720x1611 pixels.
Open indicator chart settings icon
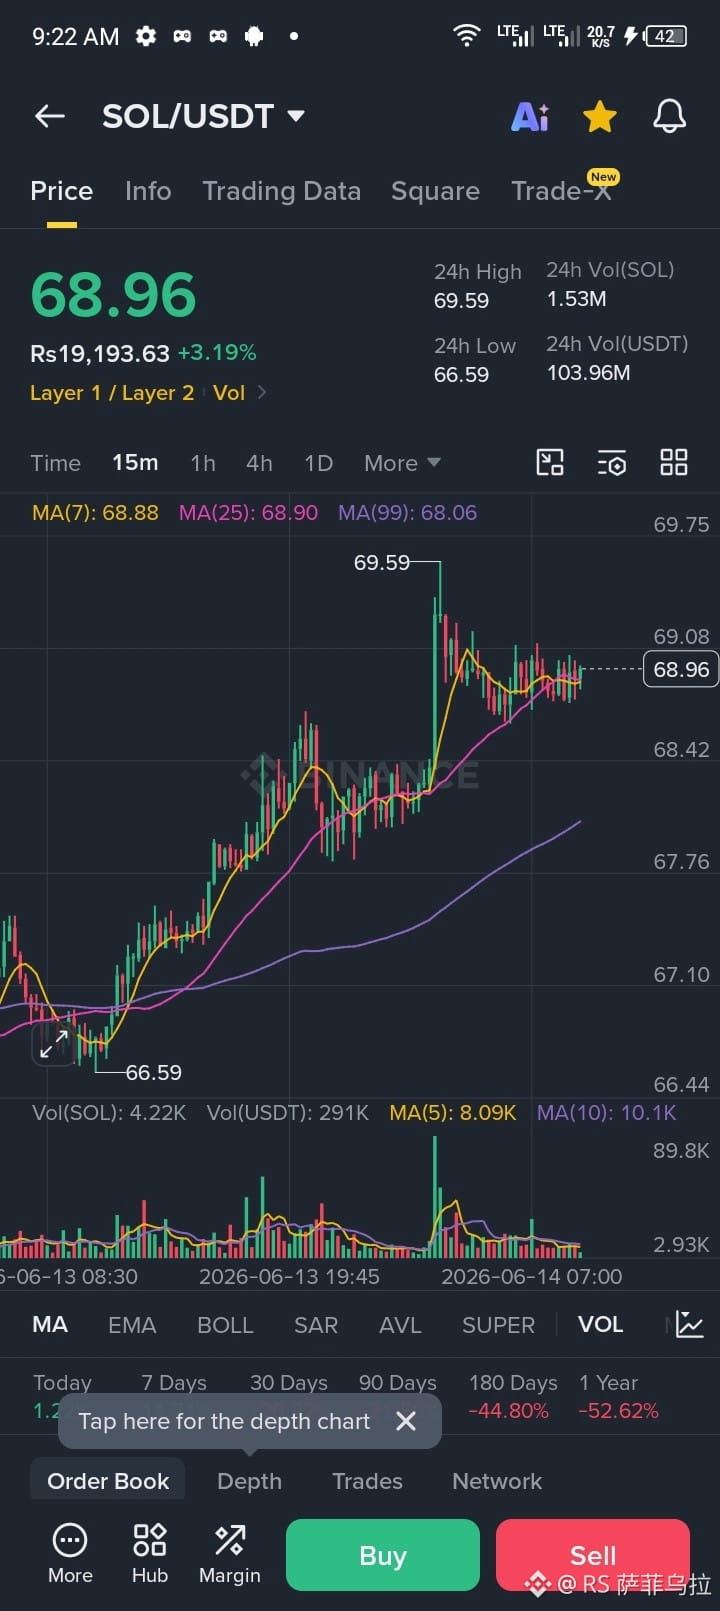pos(690,1324)
